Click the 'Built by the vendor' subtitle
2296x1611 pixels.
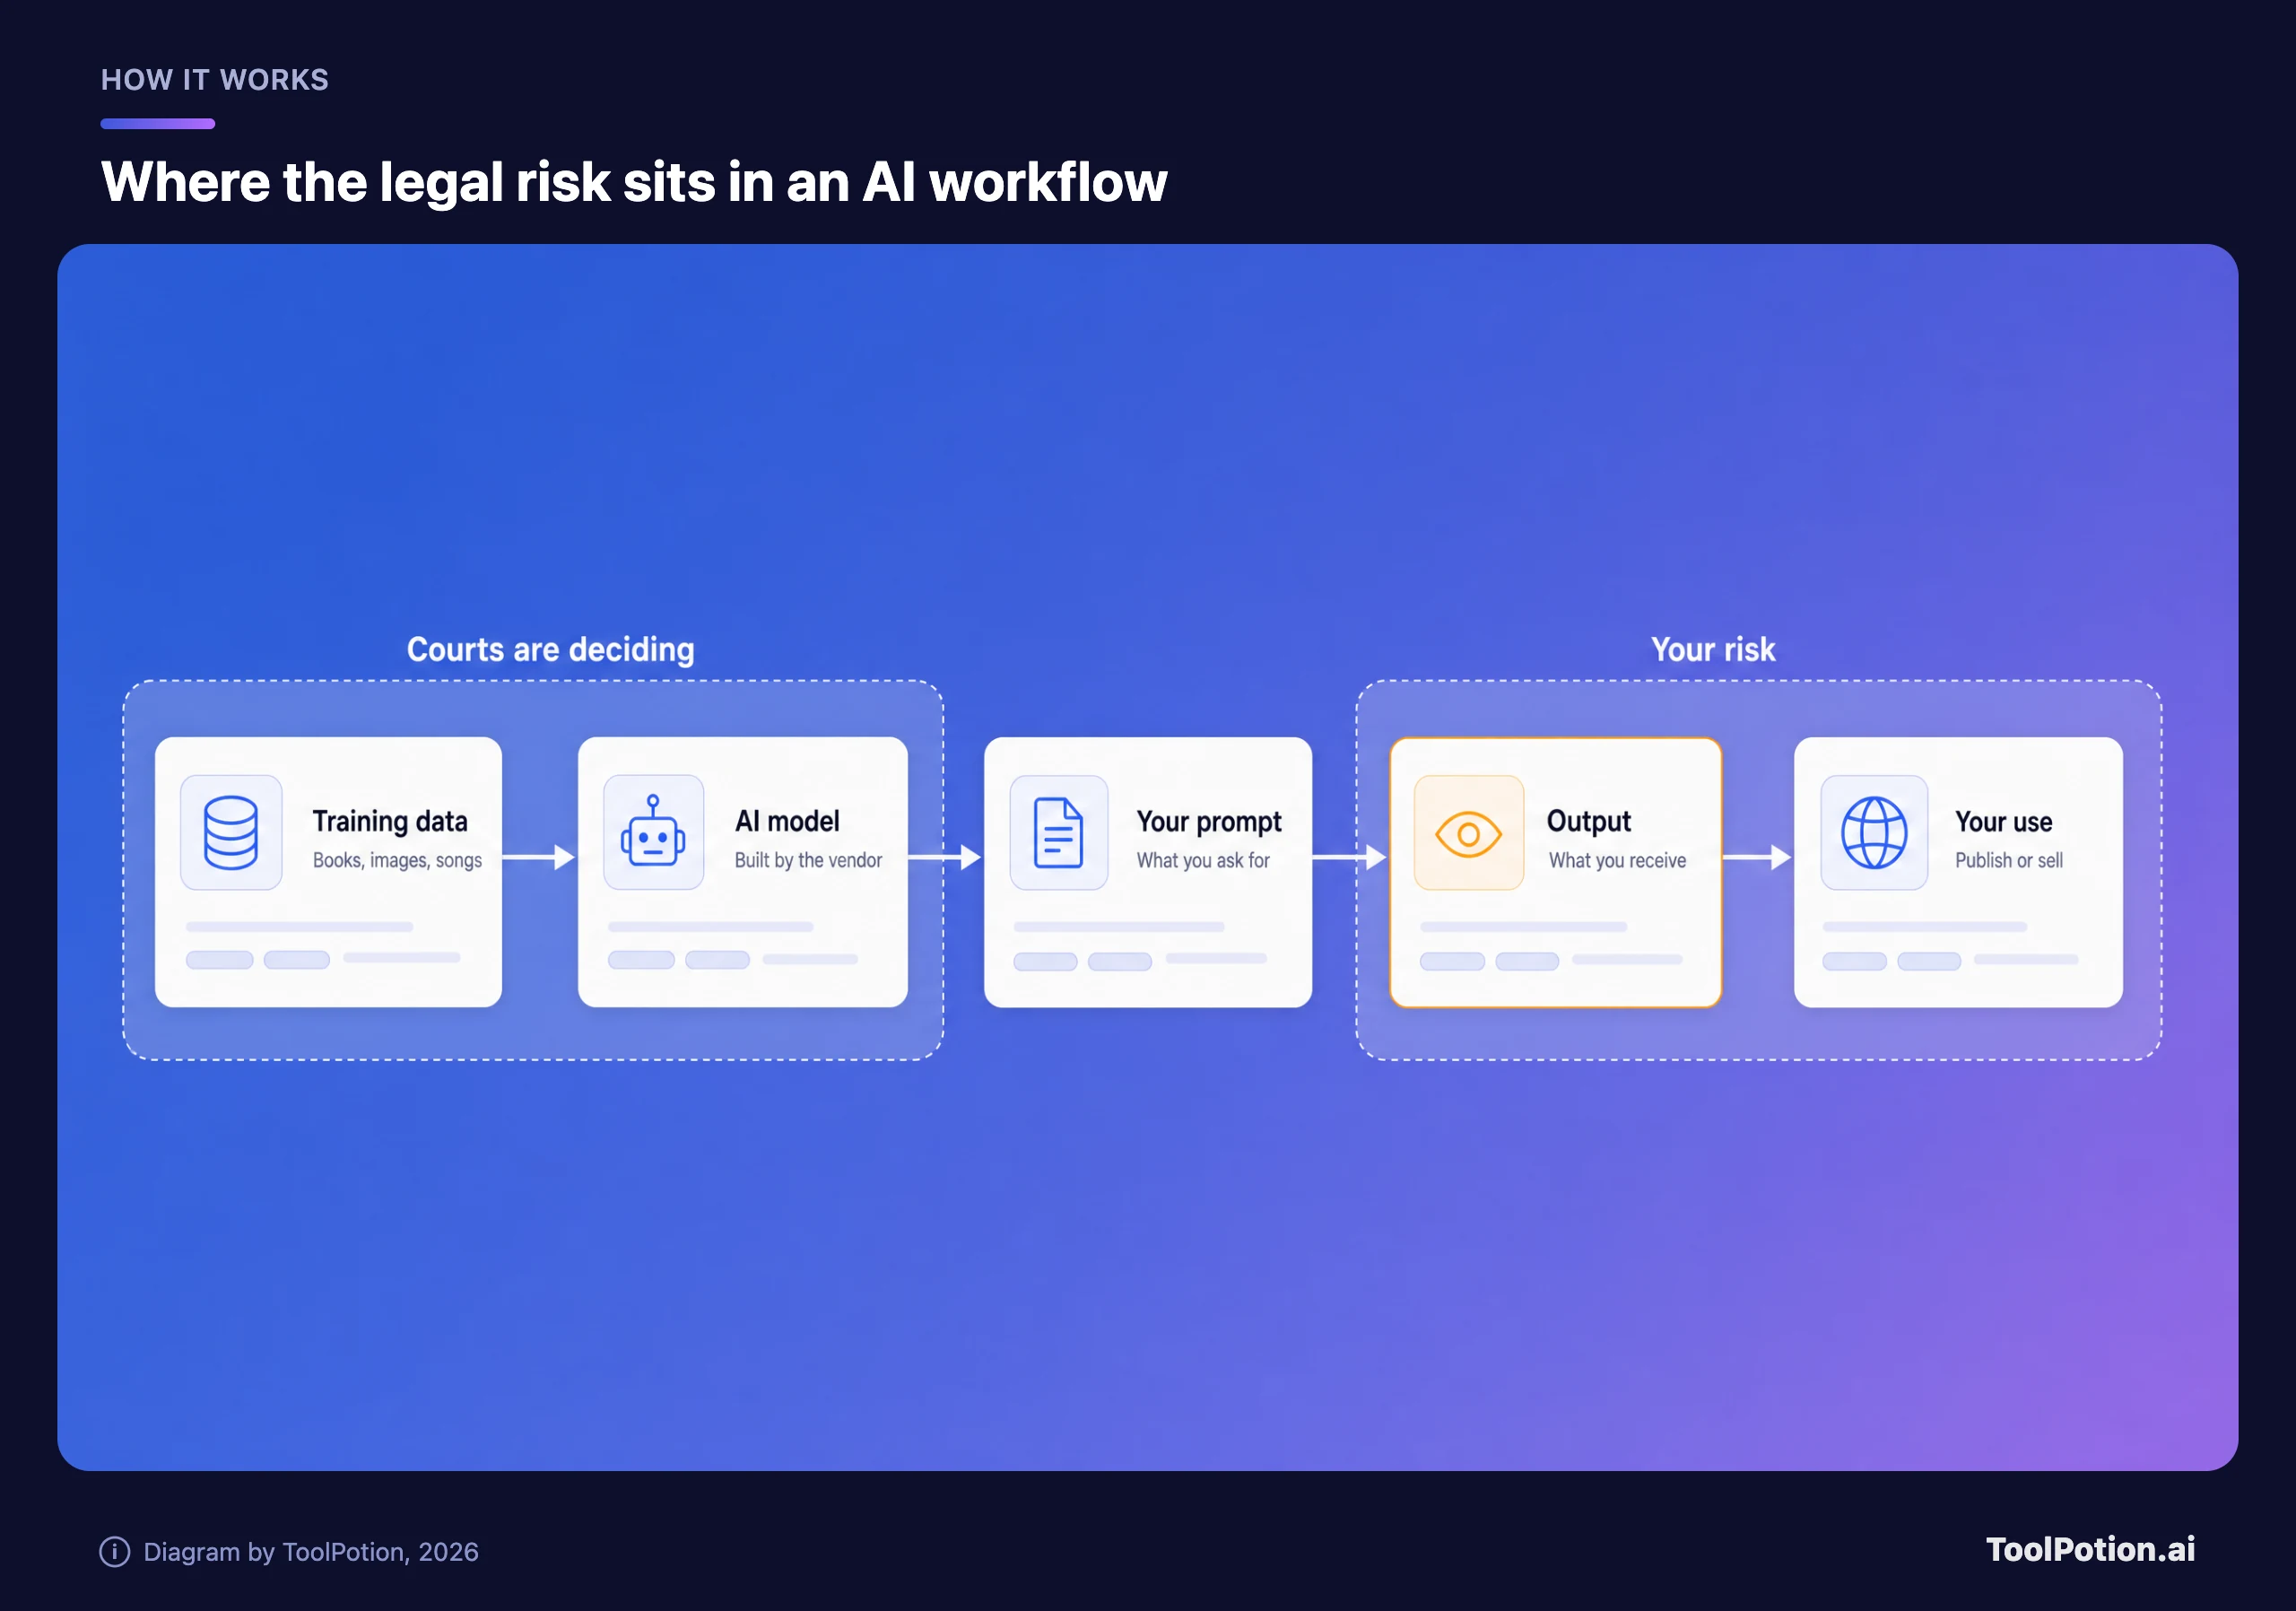[808, 860]
